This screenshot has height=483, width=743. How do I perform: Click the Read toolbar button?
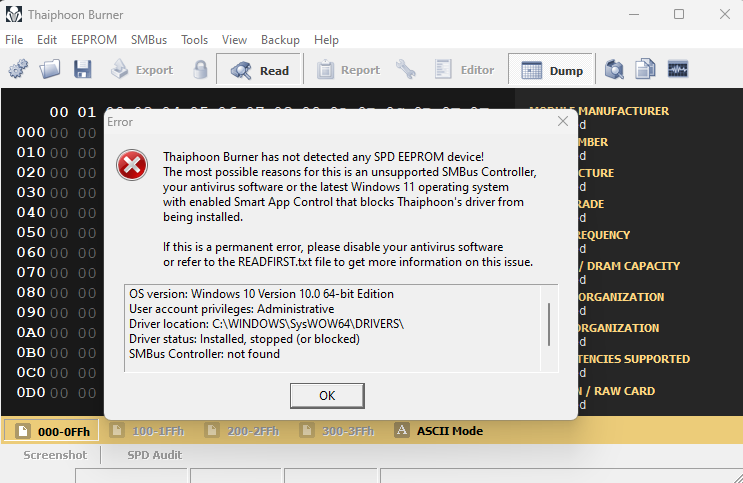pyautogui.click(x=259, y=70)
